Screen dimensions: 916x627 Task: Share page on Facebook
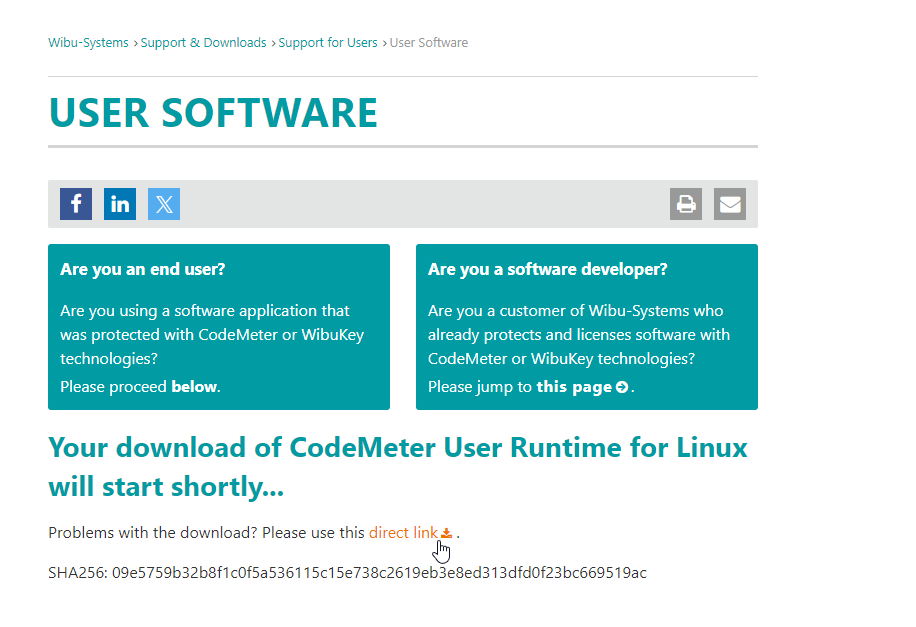pos(76,204)
